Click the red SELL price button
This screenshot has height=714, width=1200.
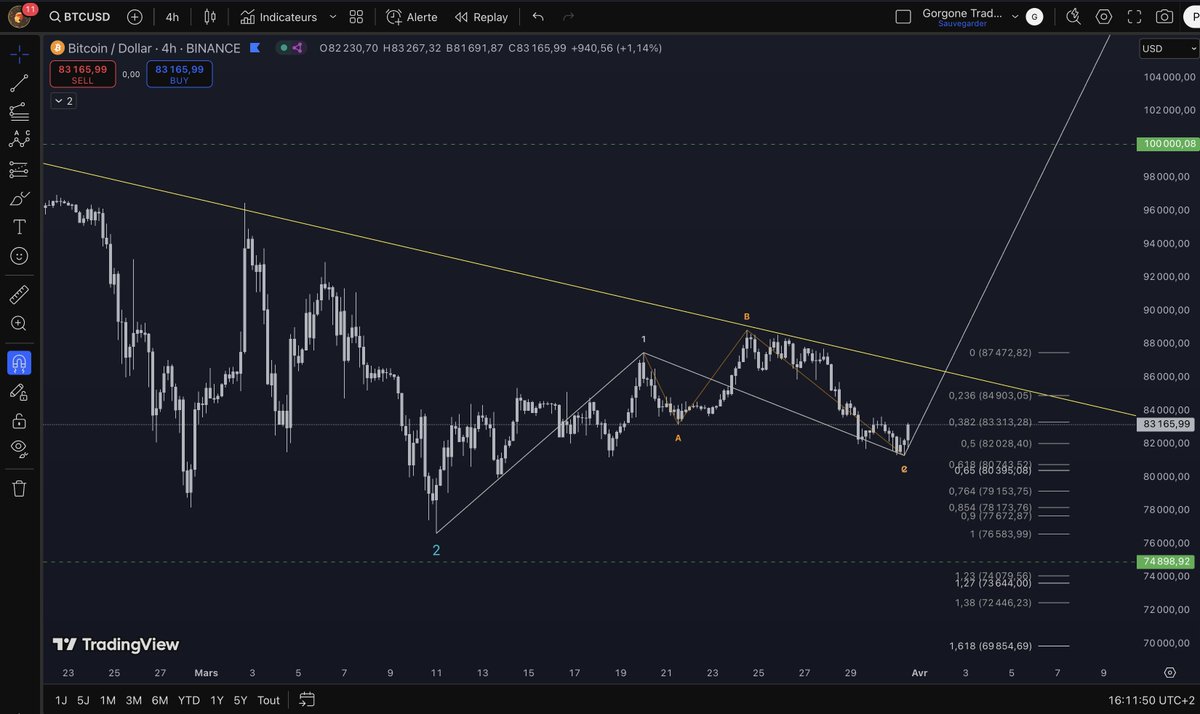83,75
